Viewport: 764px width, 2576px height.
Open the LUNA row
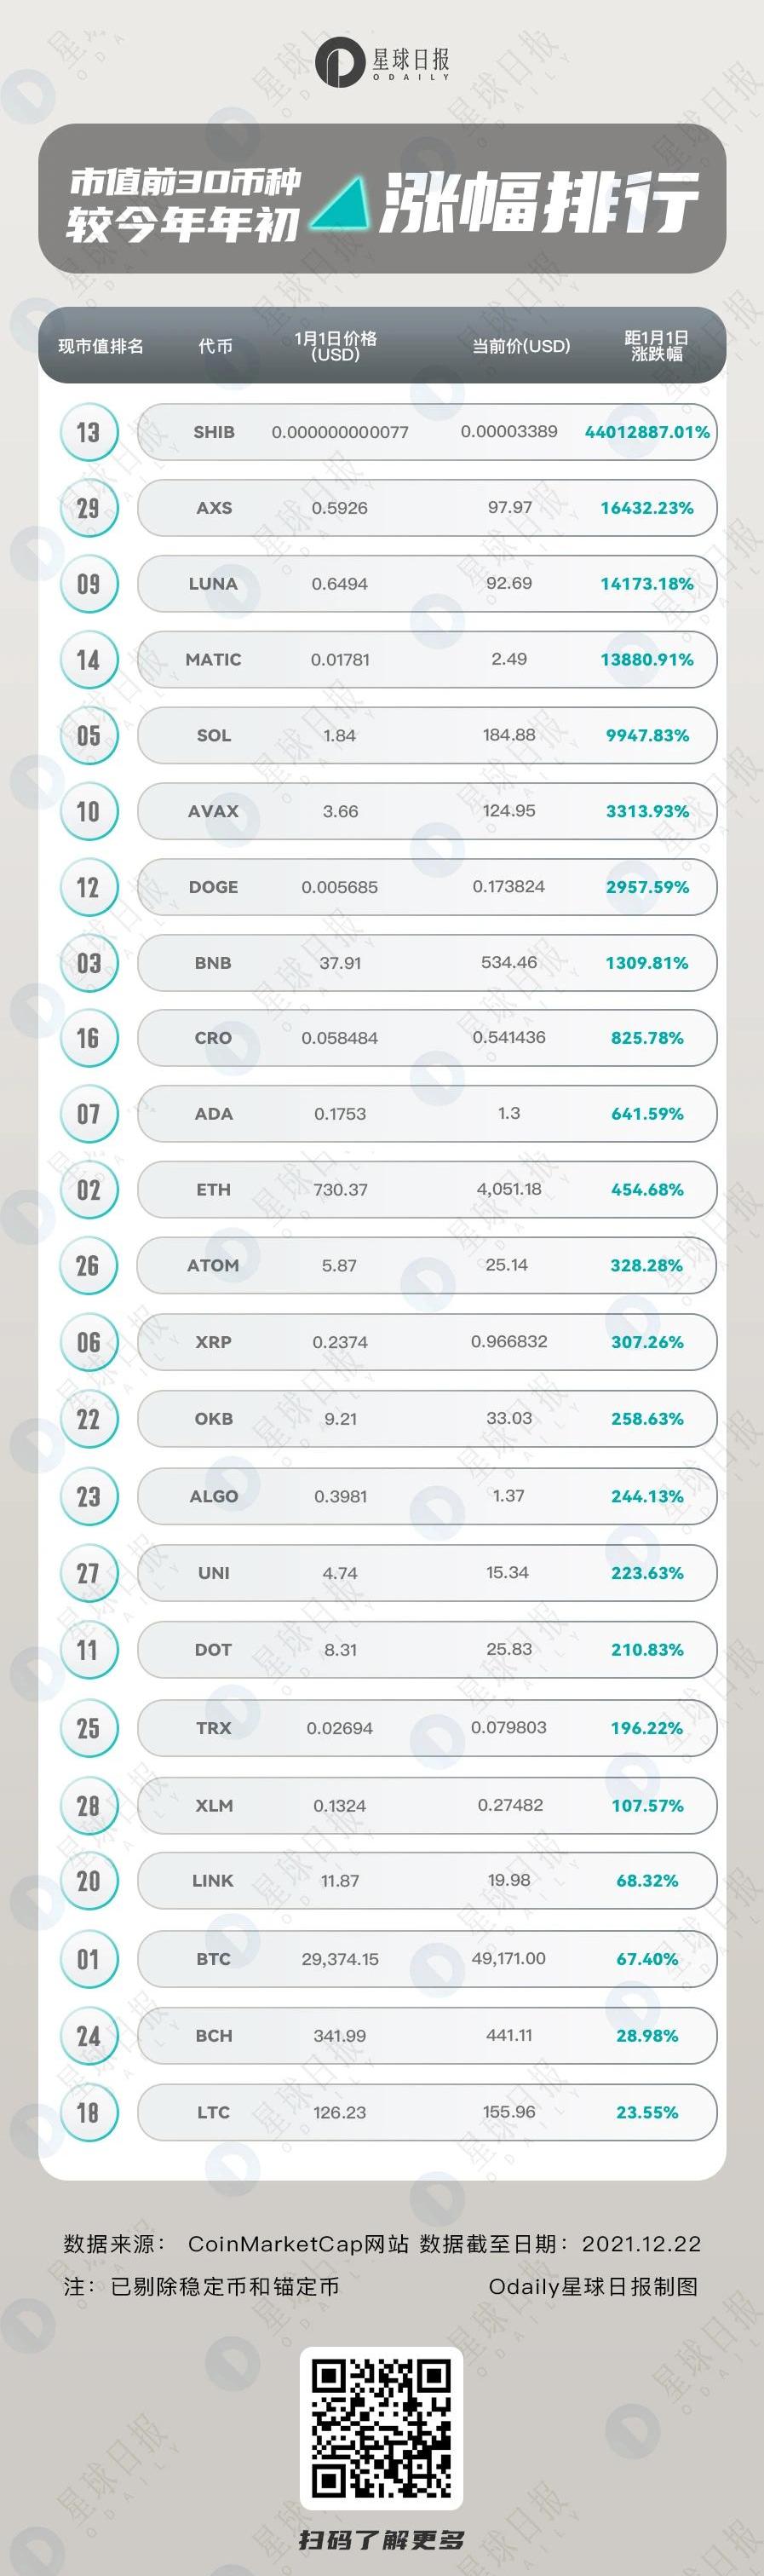click(x=427, y=584)
